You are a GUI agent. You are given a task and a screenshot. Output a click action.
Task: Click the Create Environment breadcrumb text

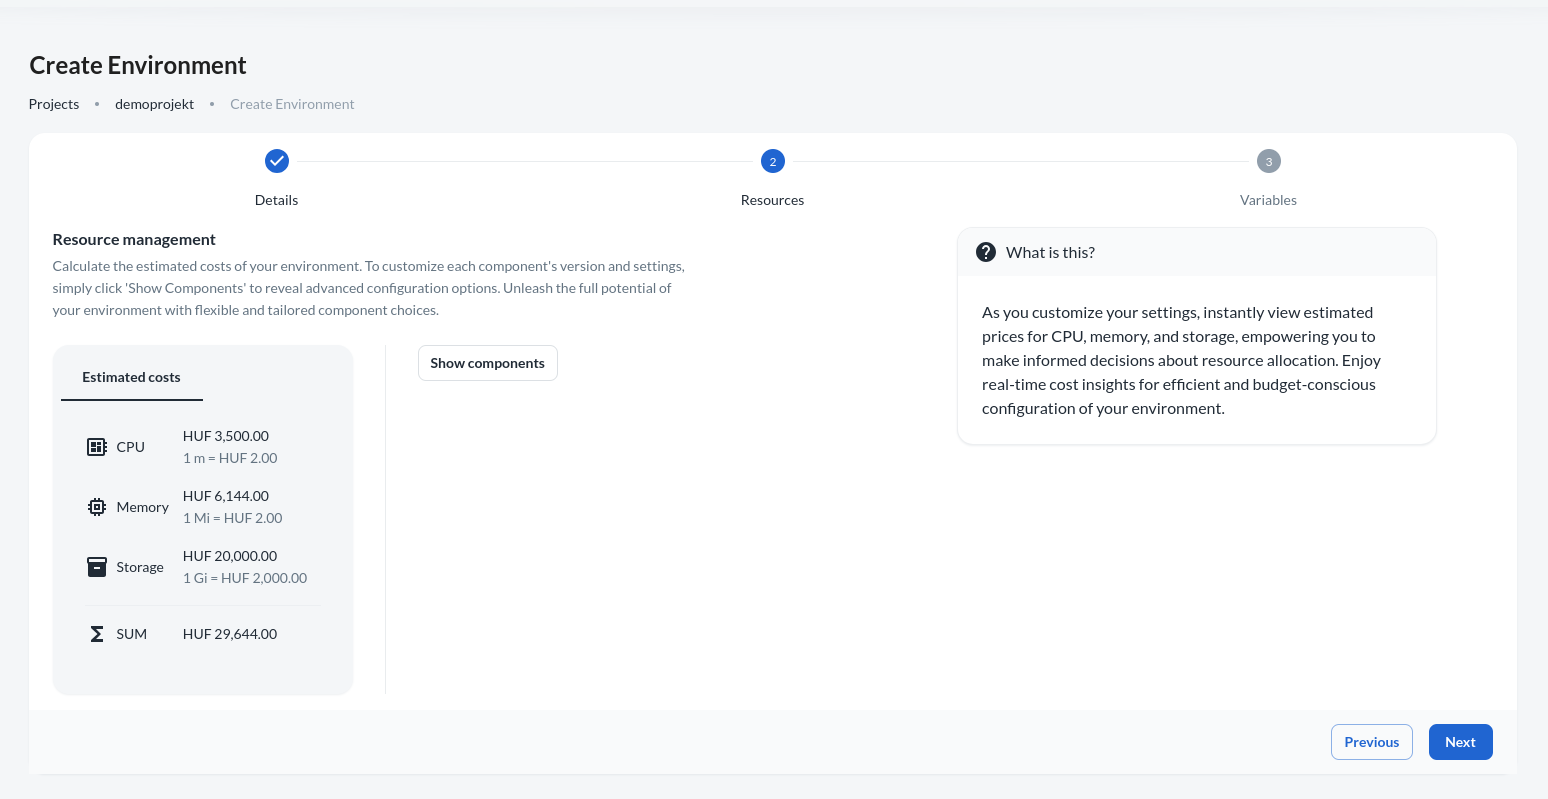pos(292,104)
